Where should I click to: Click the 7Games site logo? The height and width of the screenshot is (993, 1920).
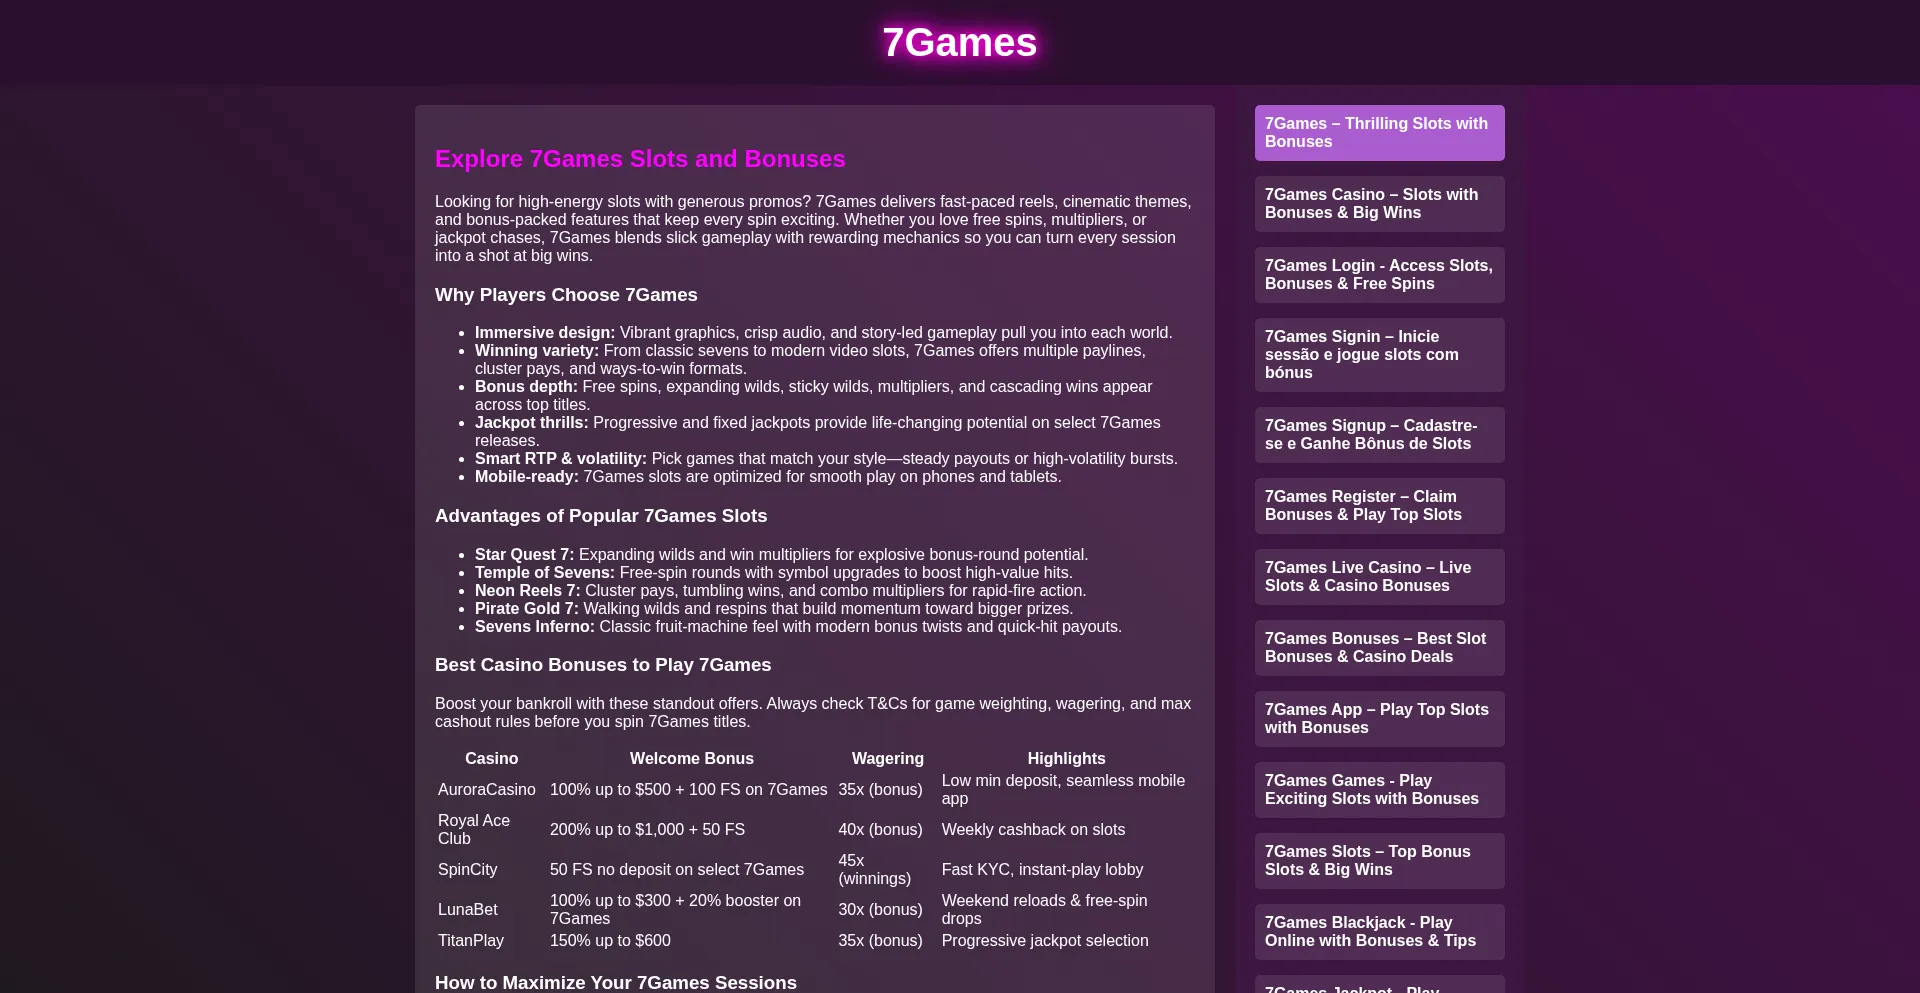pyautogui.click(x=959, y=42)
